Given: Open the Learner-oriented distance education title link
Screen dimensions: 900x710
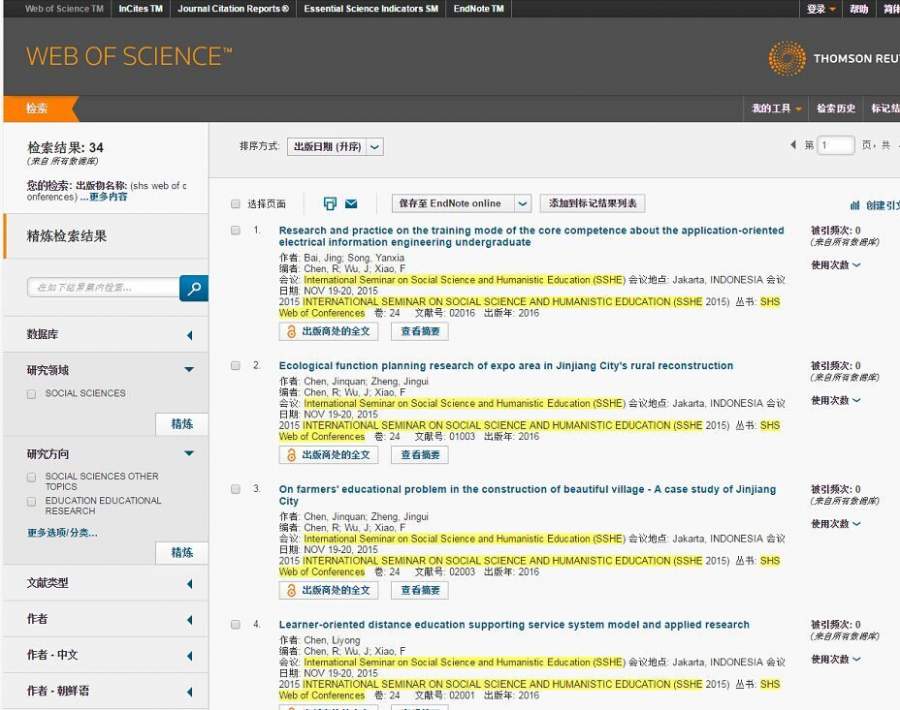Looking at the screenshot, I should click(514, 624).
